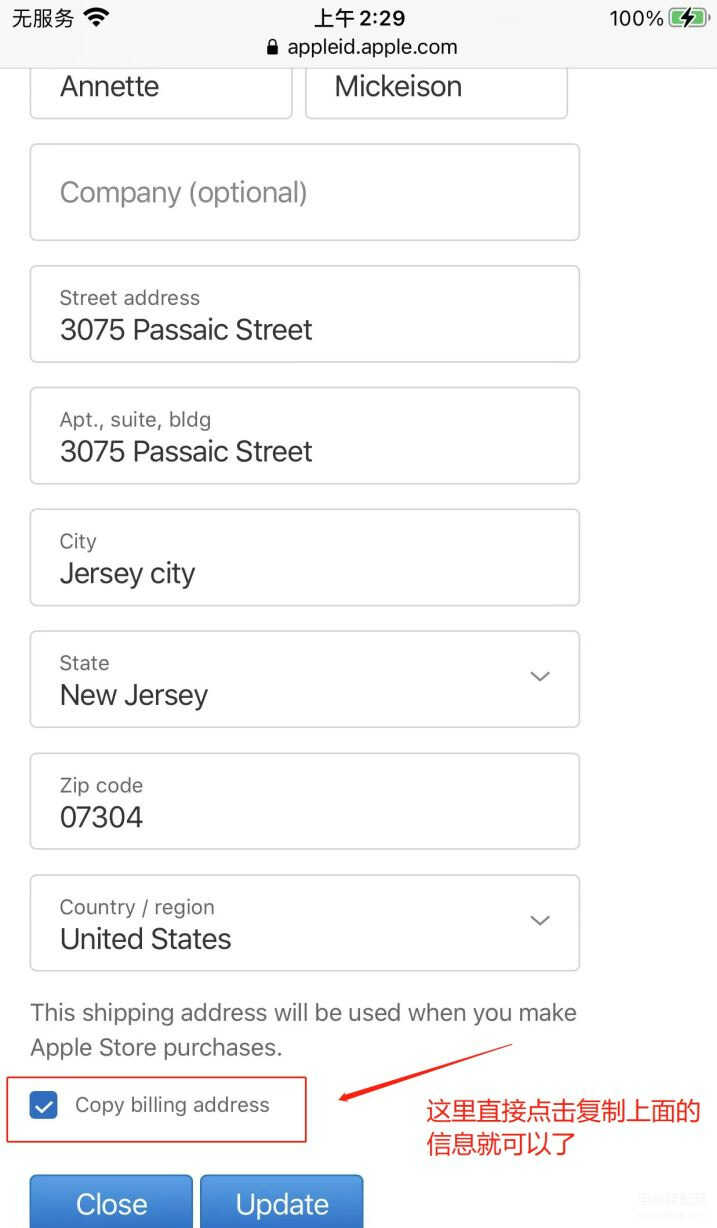Click the first name field Annette
Screen dimensions: 717x1228
pos(160,88)
